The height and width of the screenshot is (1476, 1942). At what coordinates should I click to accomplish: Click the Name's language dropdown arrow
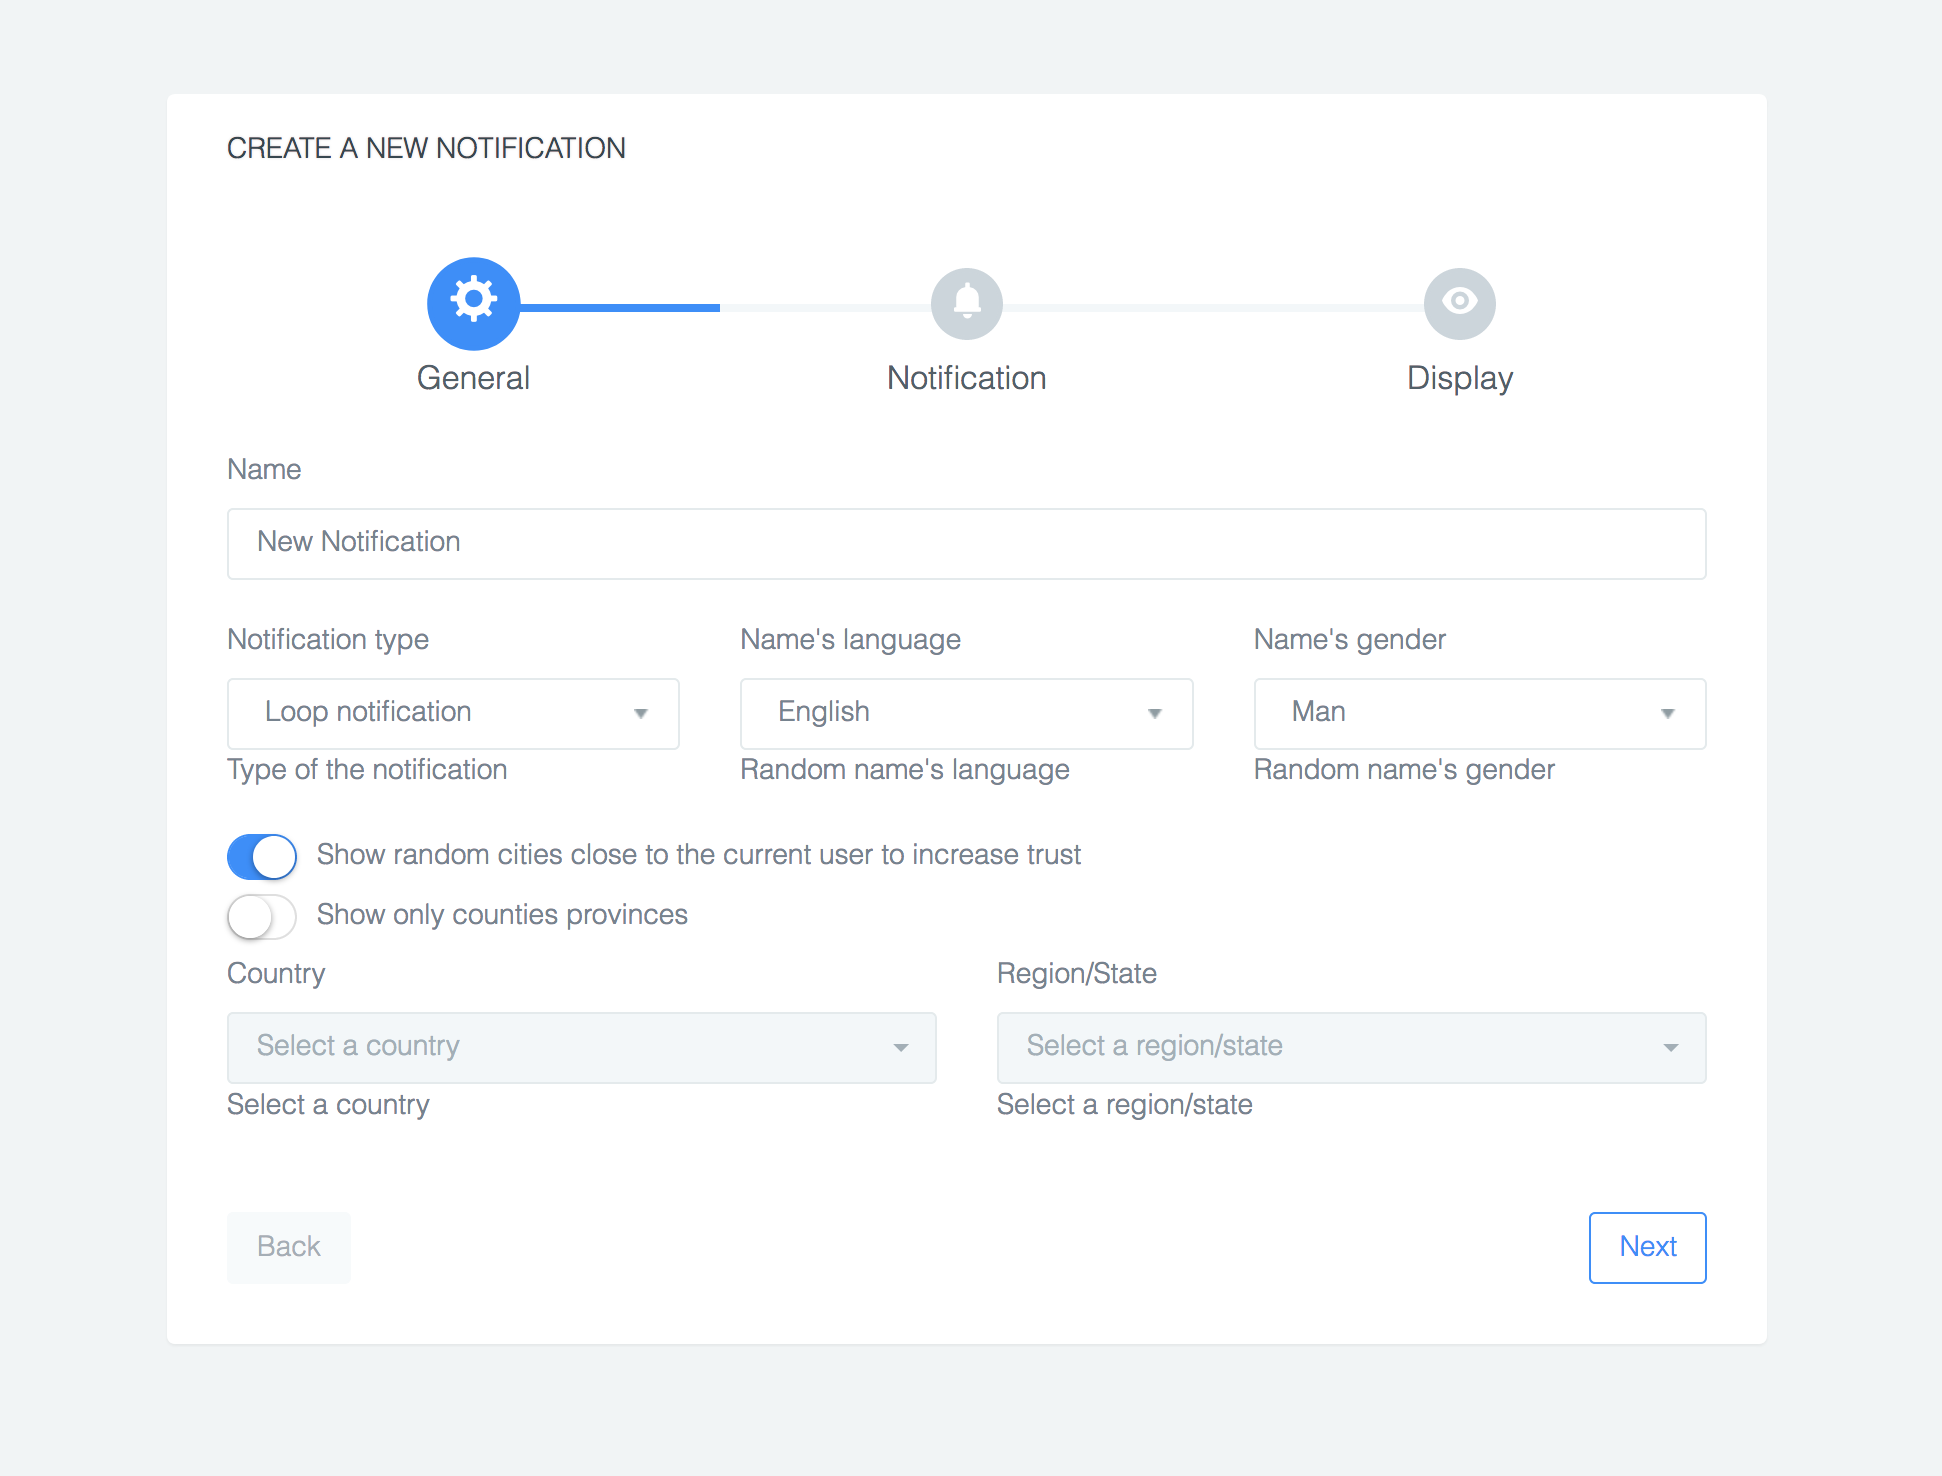pos(1154,713)
